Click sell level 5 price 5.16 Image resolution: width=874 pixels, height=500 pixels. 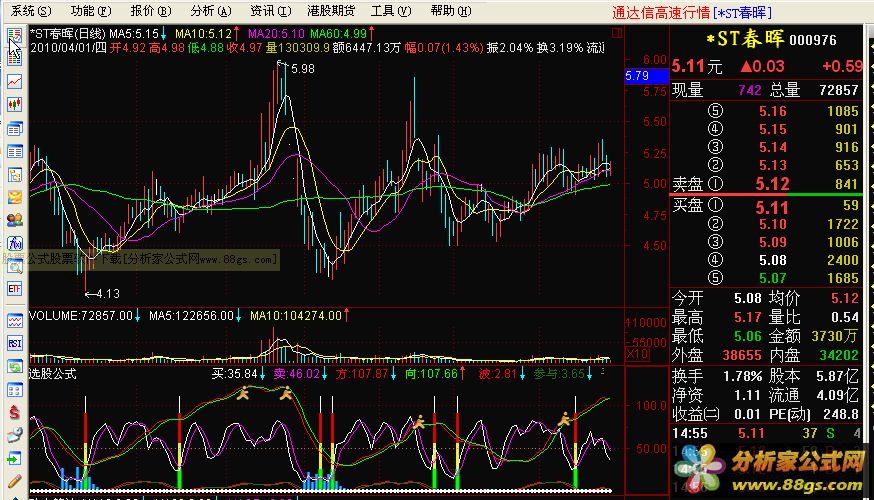773,111
